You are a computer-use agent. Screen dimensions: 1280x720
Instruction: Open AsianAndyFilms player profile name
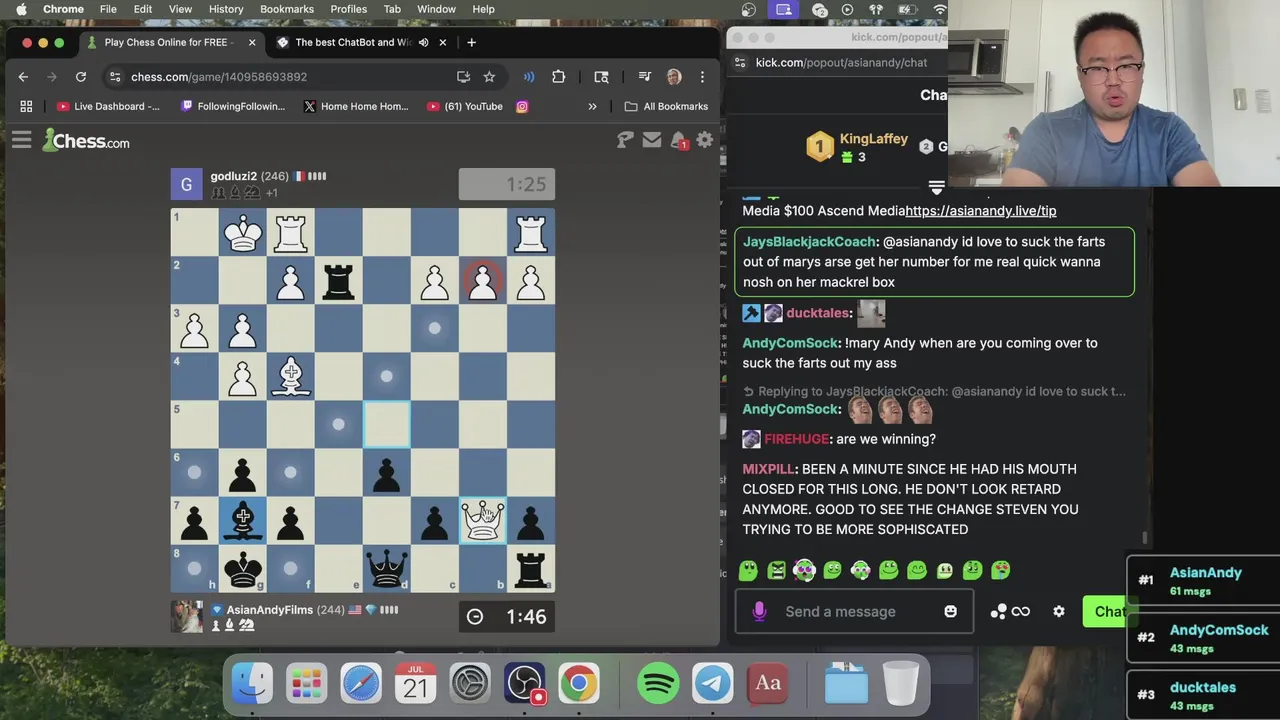pos(269,610)
